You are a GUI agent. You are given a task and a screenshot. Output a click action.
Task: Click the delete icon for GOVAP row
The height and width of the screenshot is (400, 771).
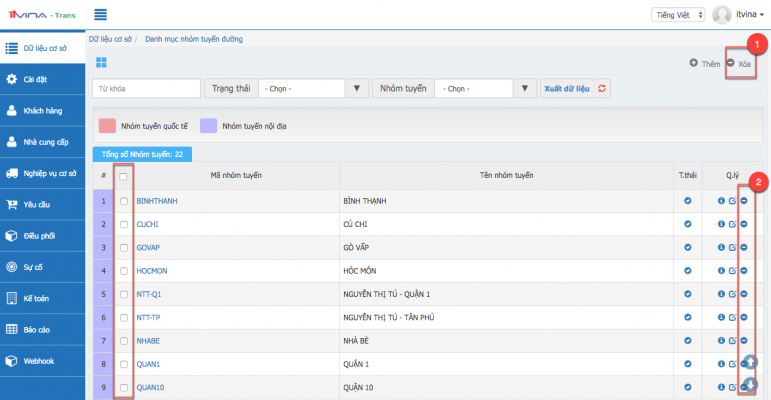coord(743,247)
